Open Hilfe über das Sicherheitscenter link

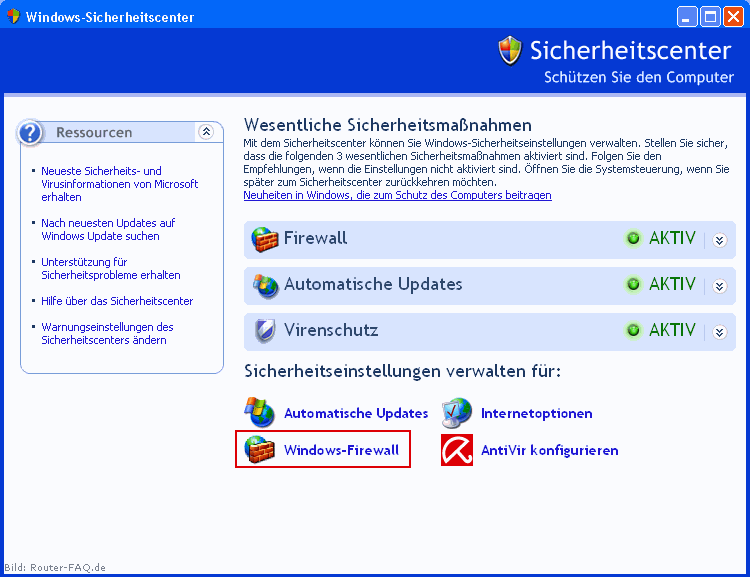tap(117, 301)
